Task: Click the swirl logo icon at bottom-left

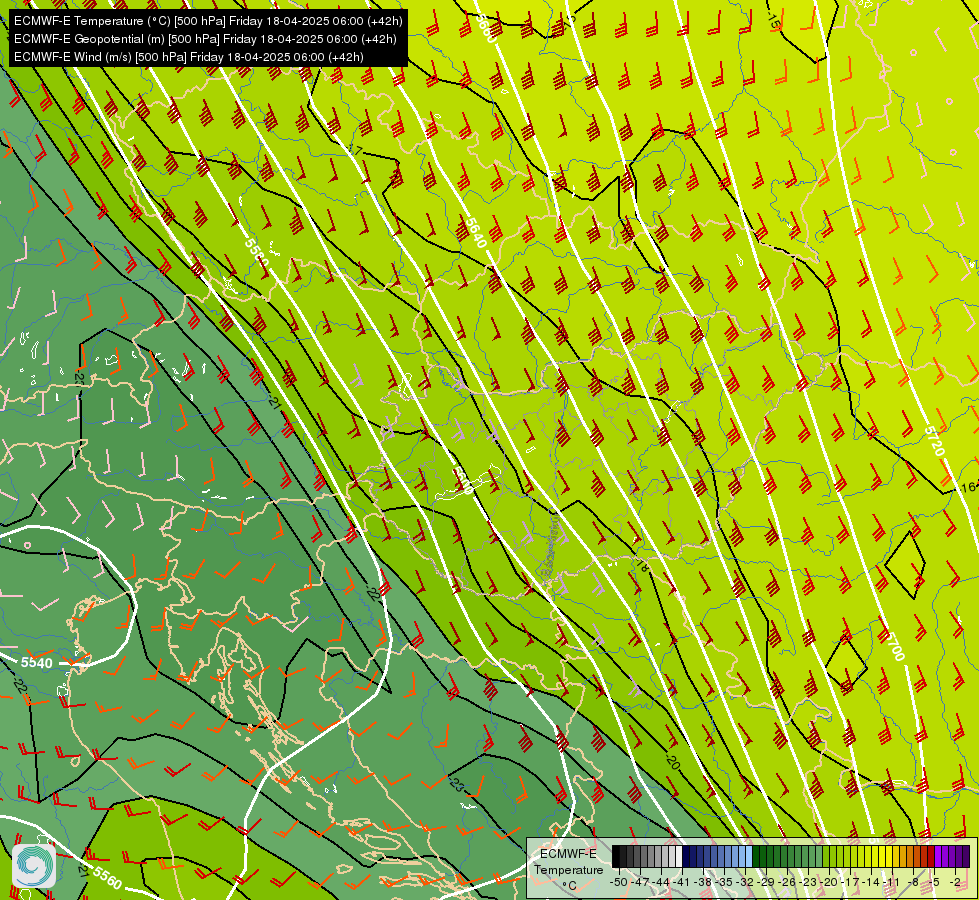Action: [34, 866]
